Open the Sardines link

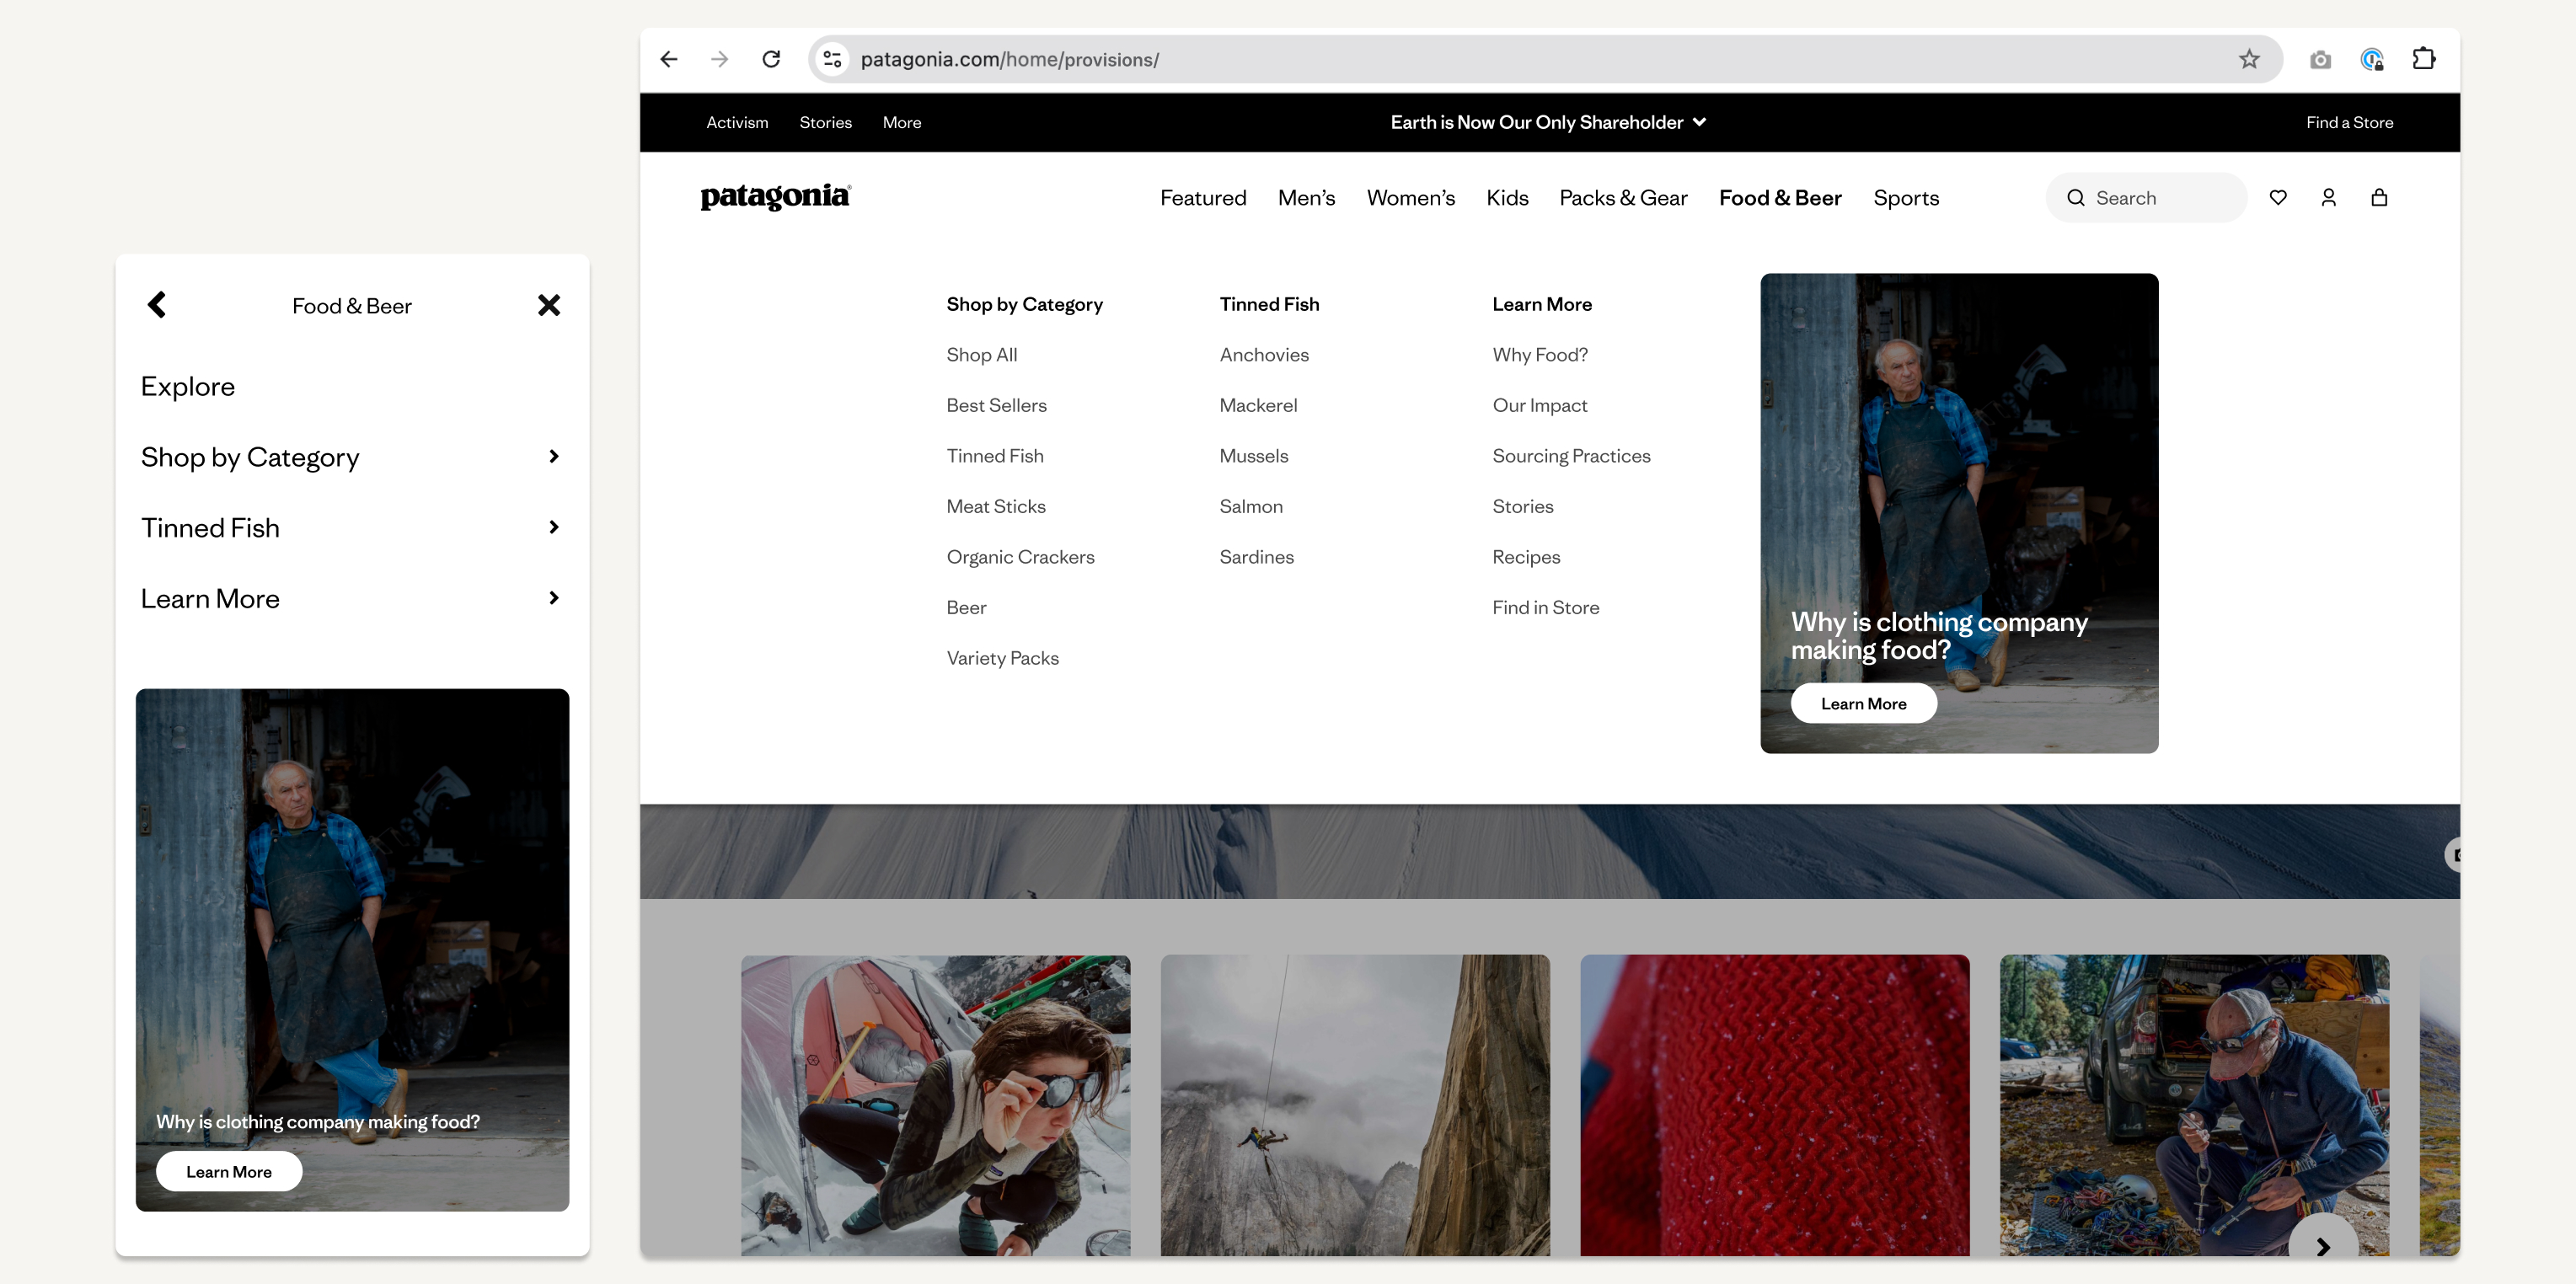click(1256, 557)
